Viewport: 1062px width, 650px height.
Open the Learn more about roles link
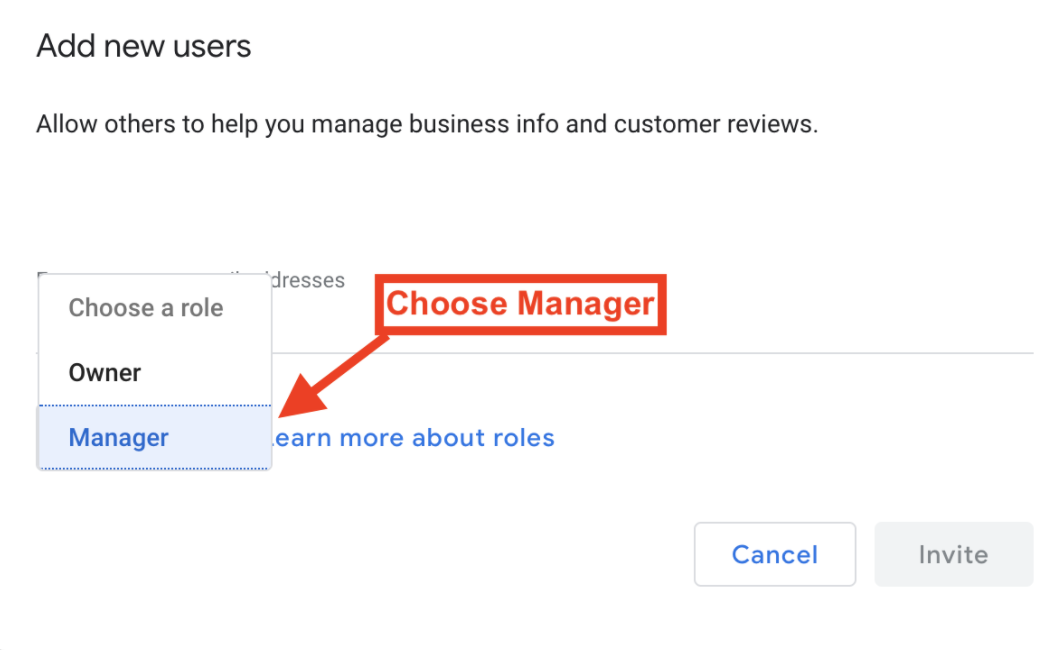[413, 438]
